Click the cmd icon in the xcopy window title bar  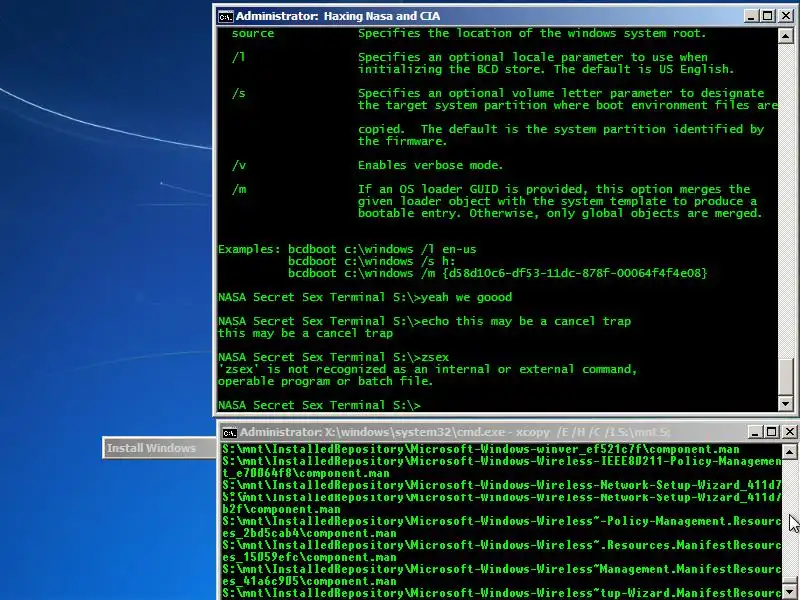(230, 433)
